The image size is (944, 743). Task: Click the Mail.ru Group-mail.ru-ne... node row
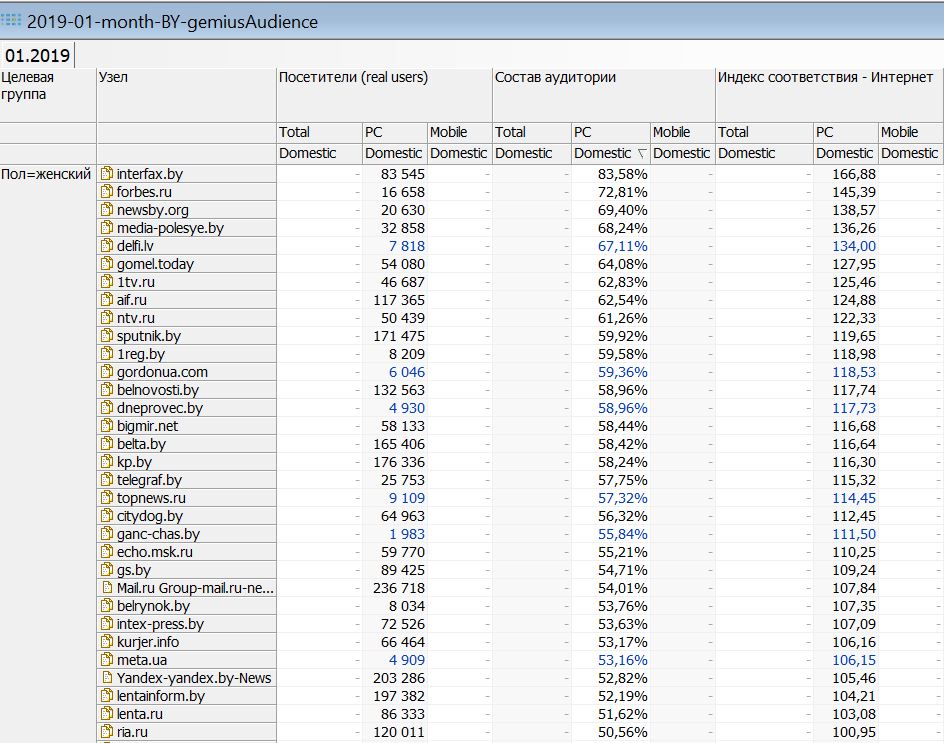click(x=194, y=588)
